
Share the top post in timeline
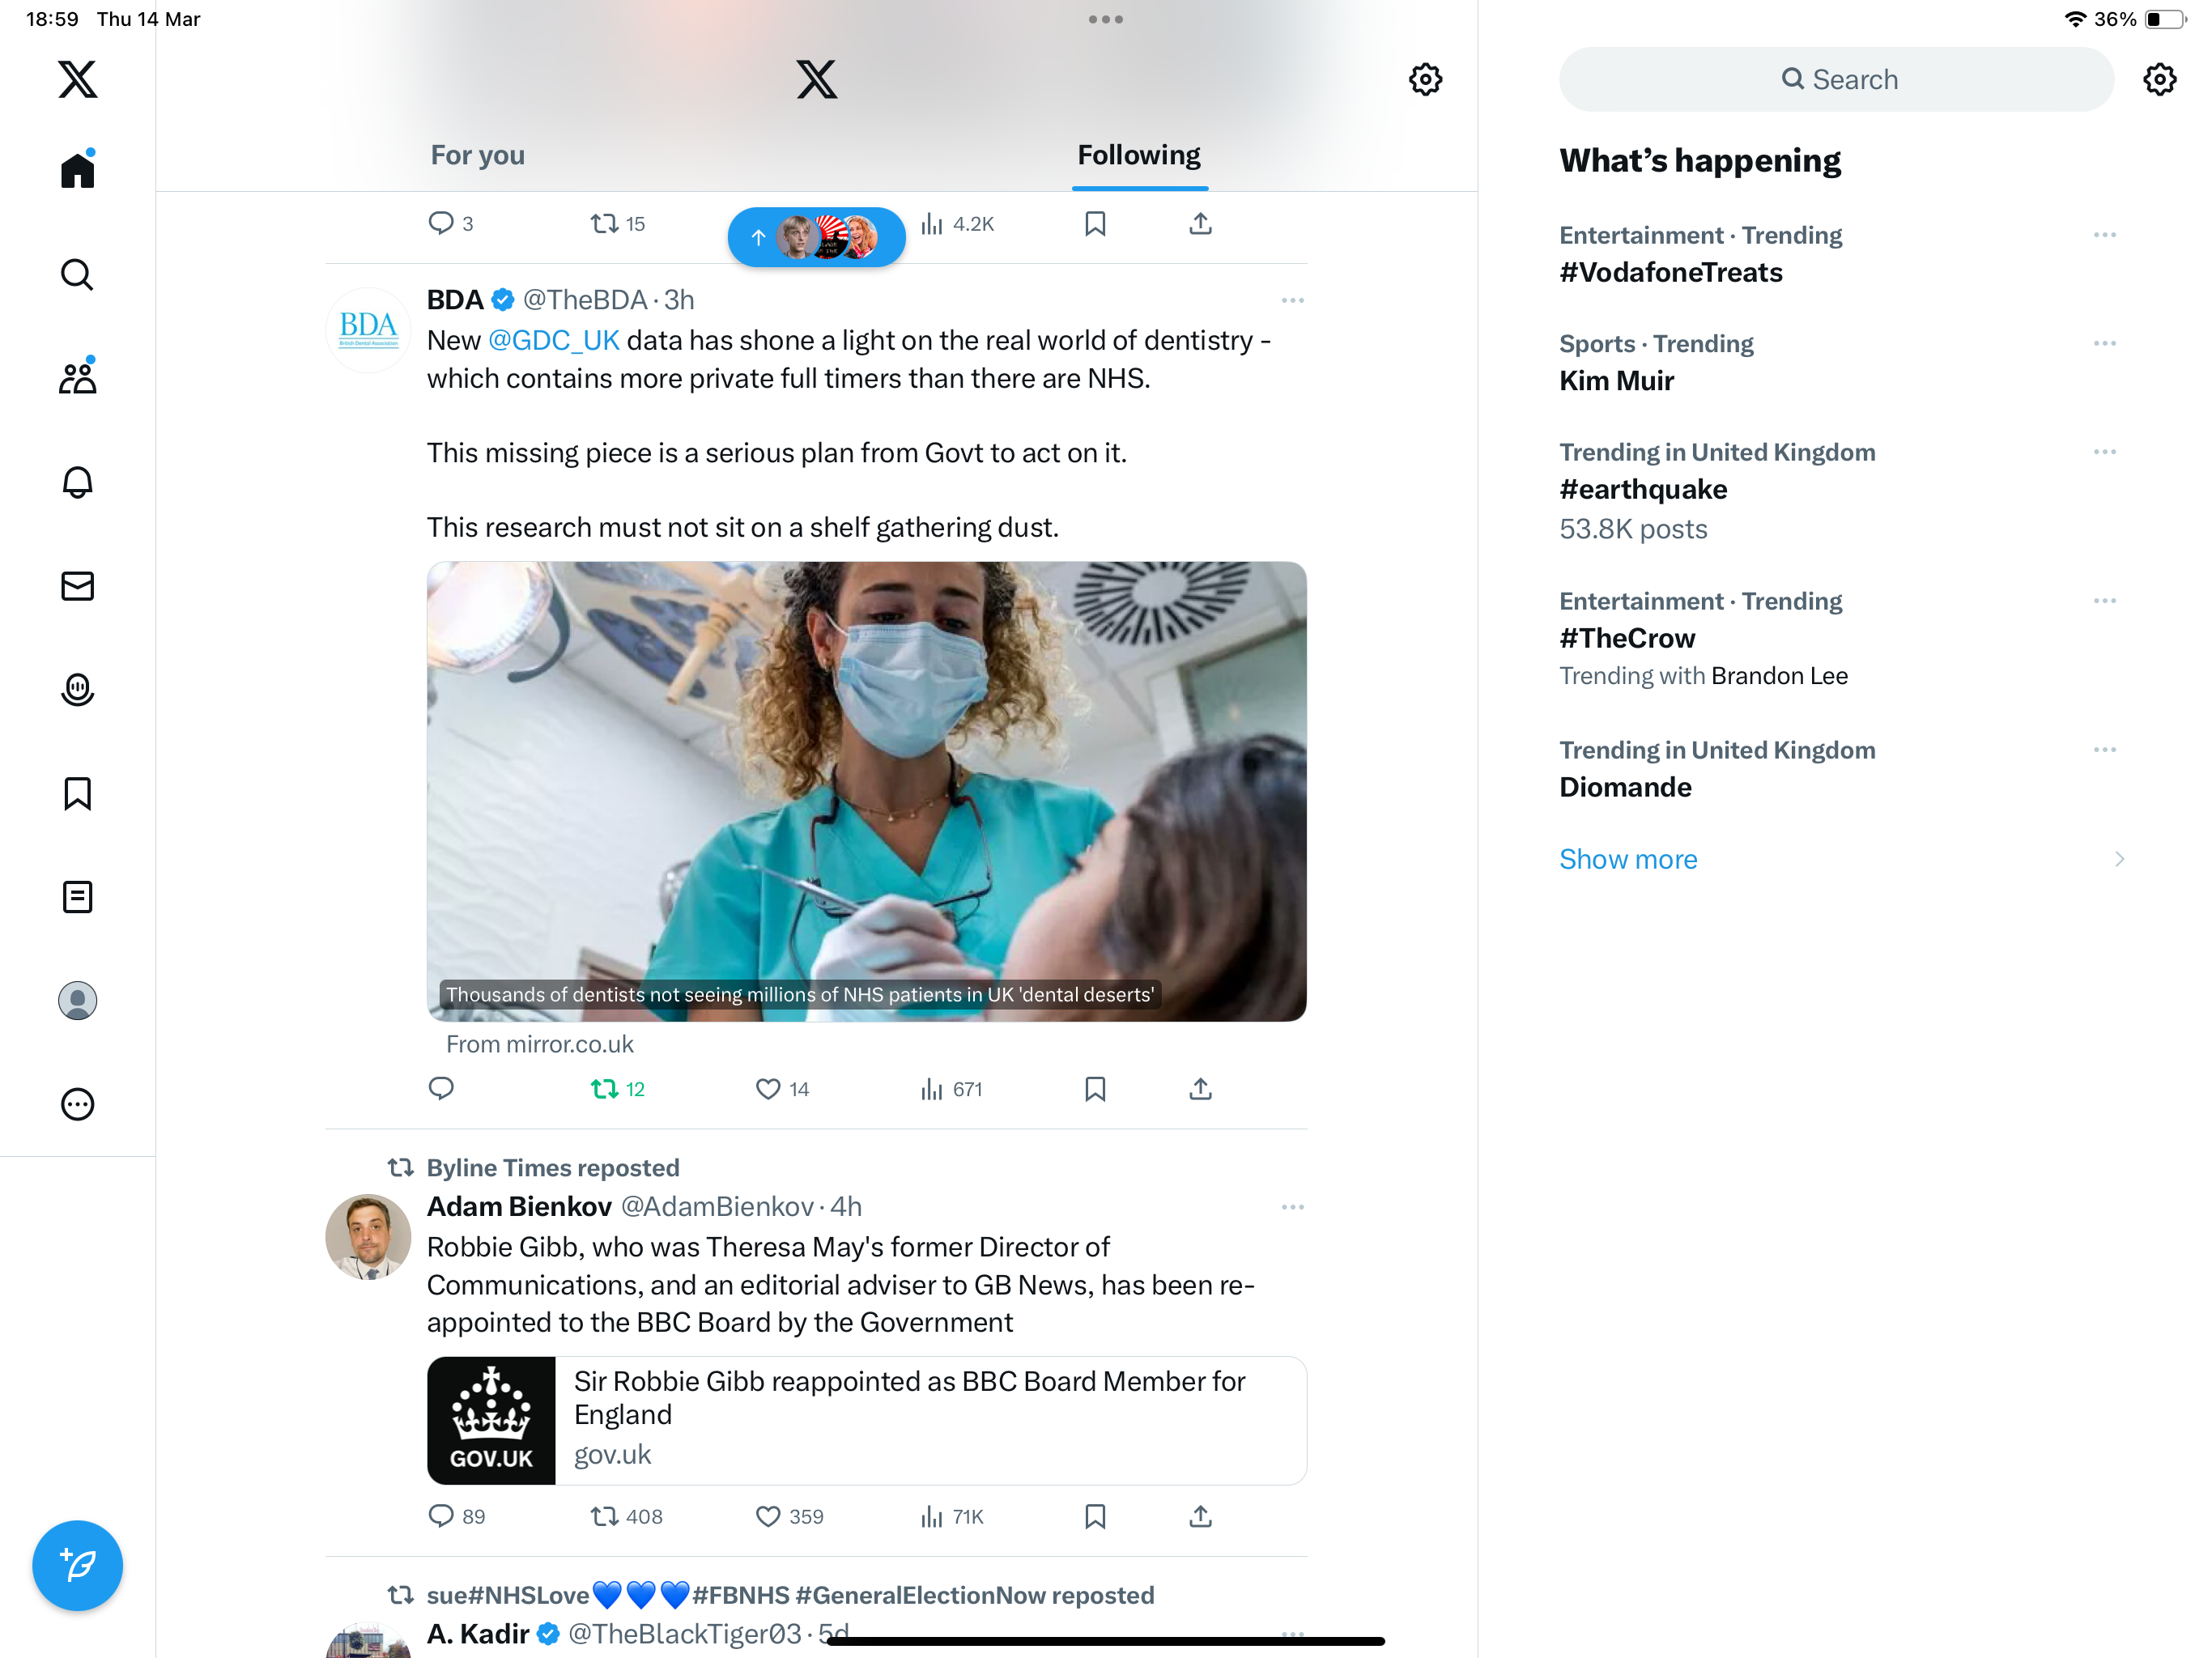click(x=1200, y=223)
